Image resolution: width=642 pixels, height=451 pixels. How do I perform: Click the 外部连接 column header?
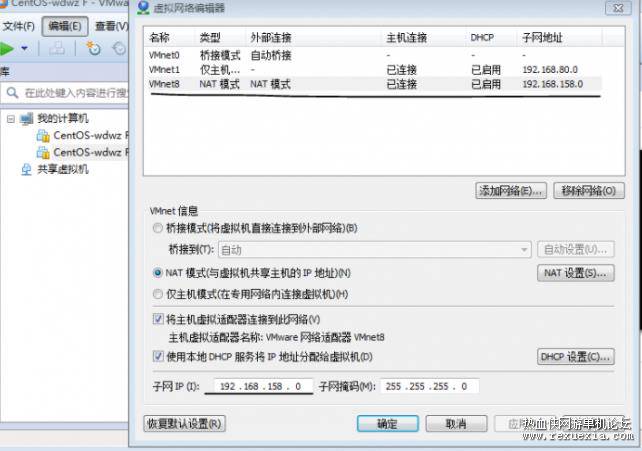pyautogui.click(x=313, y=38)
